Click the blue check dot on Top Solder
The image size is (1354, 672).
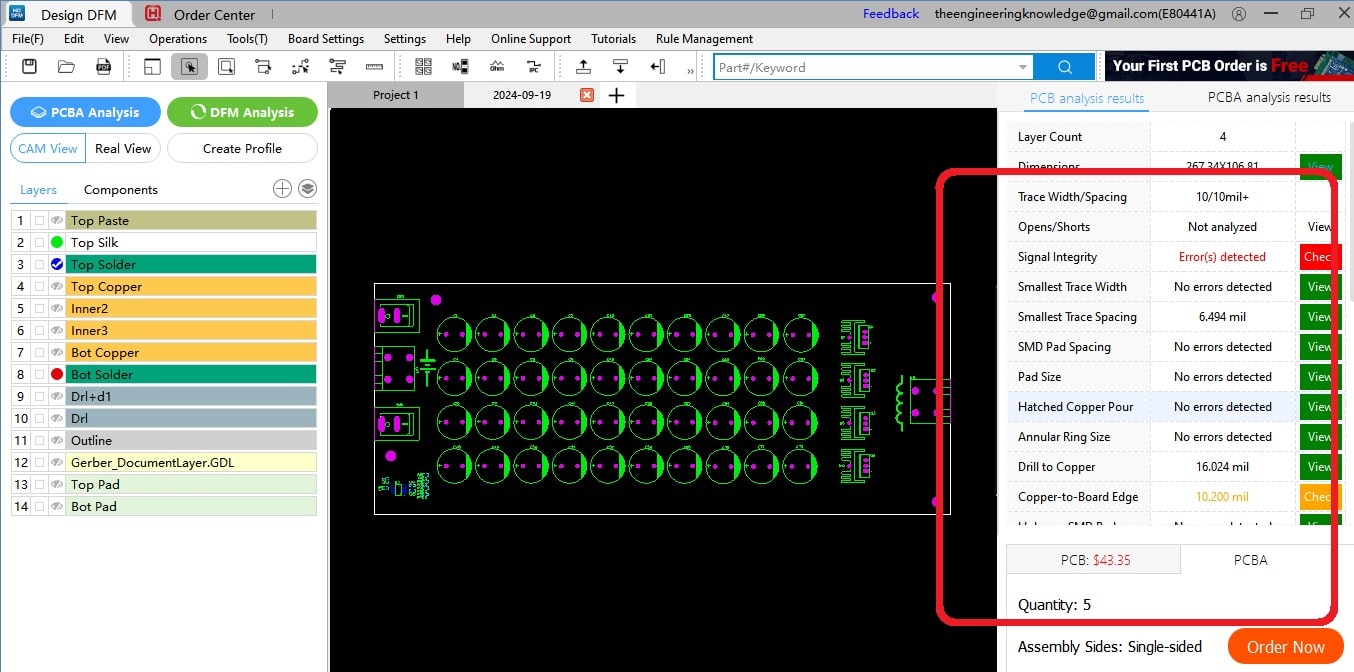[57, 264]
